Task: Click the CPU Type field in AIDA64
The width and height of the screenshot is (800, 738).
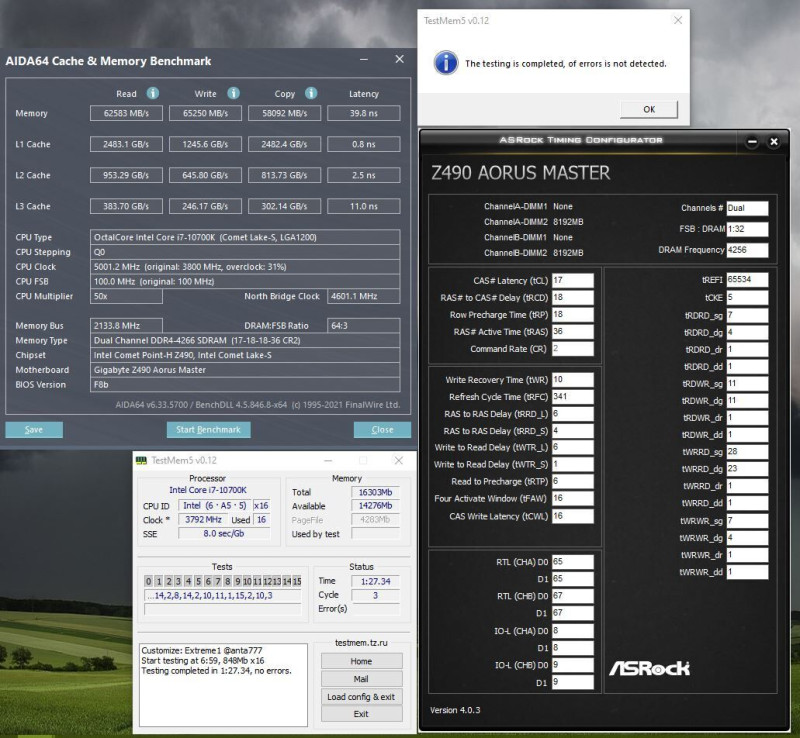Action: (245, 237)
